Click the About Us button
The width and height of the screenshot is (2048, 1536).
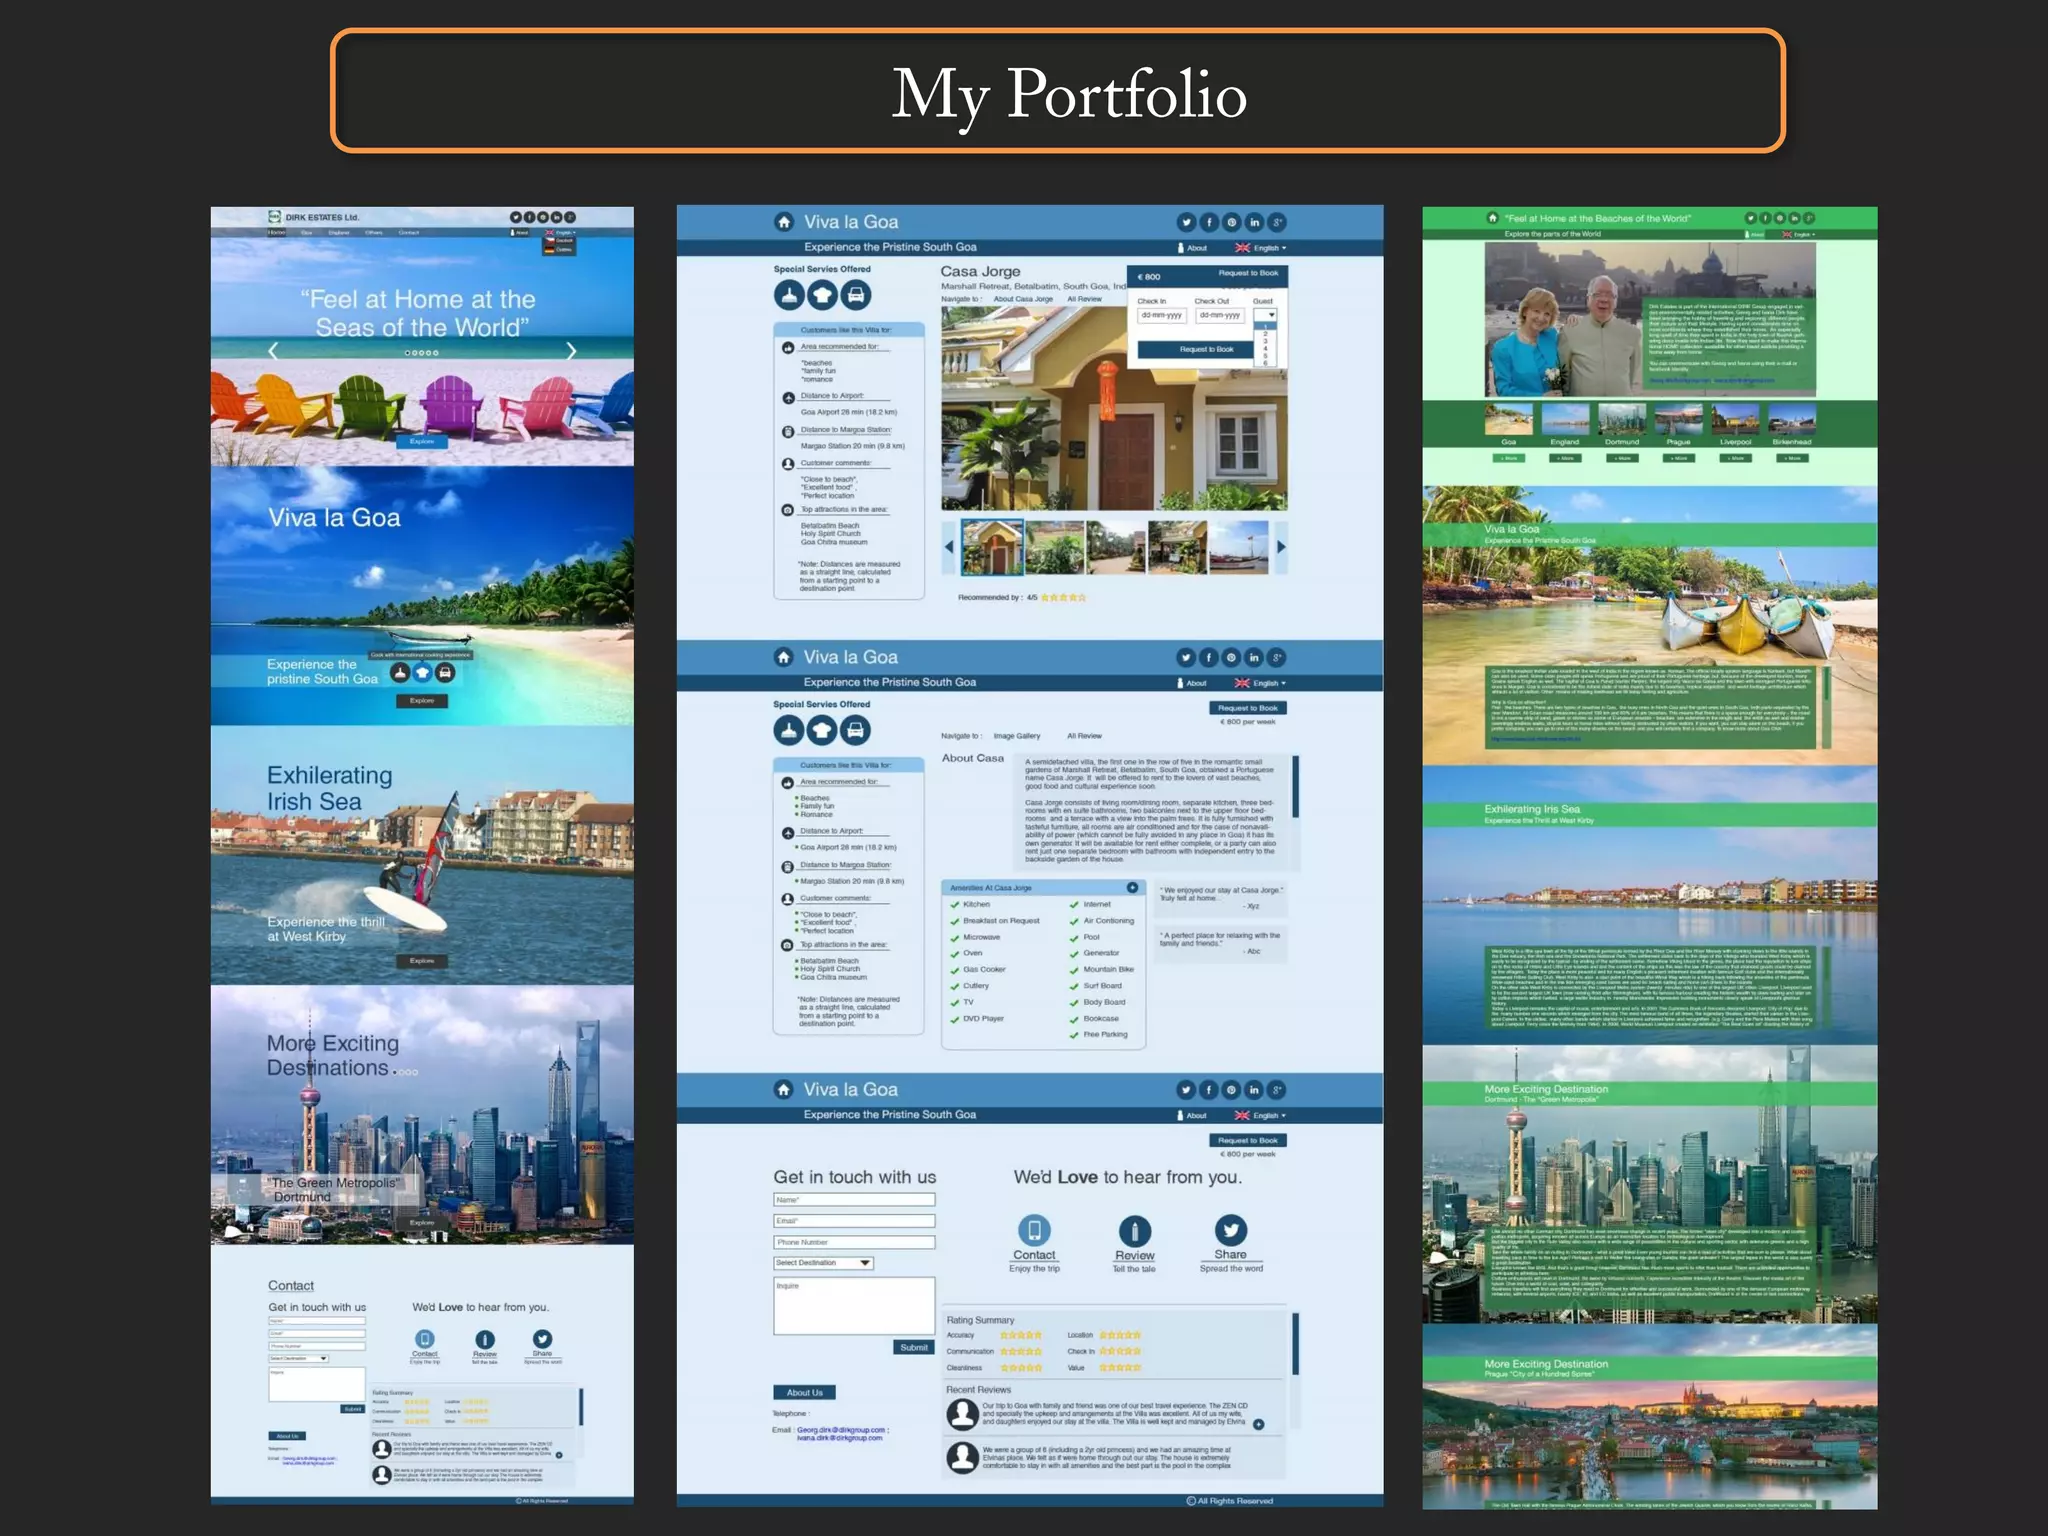point(804,1393)
